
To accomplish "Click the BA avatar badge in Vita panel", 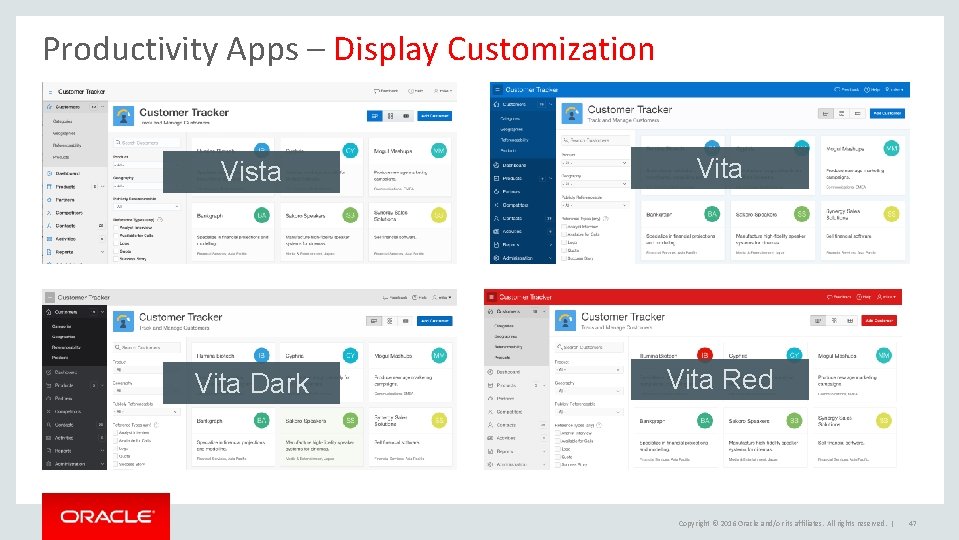I will point(712,213).
